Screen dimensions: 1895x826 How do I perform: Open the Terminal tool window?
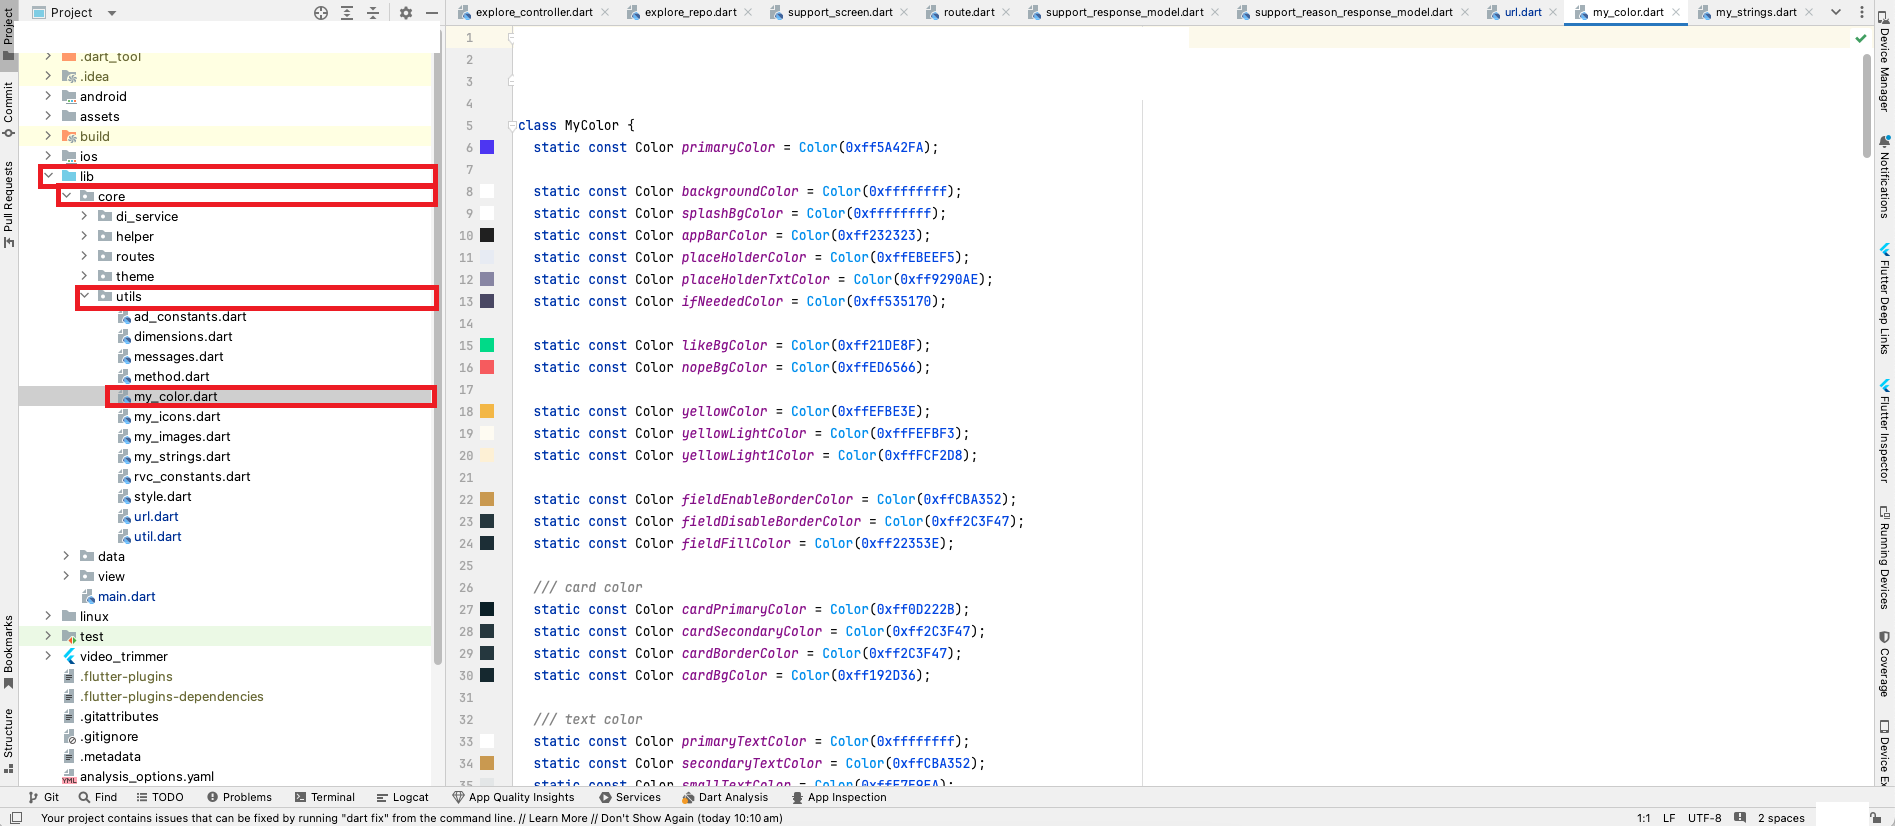(x=325, y=797)
